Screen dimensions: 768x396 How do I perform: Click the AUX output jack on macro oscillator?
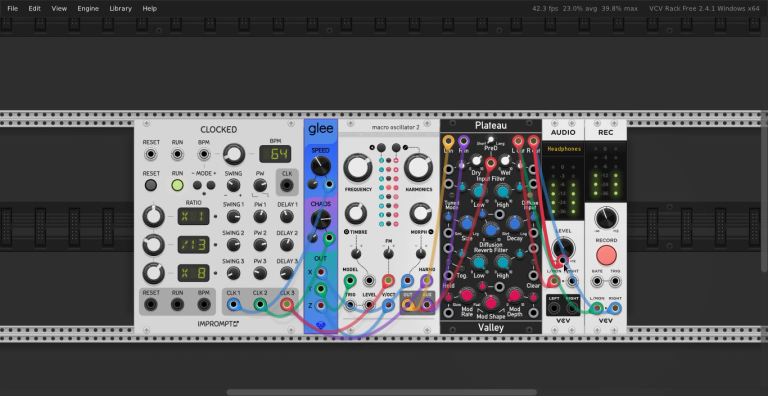[x=427, y=305]
